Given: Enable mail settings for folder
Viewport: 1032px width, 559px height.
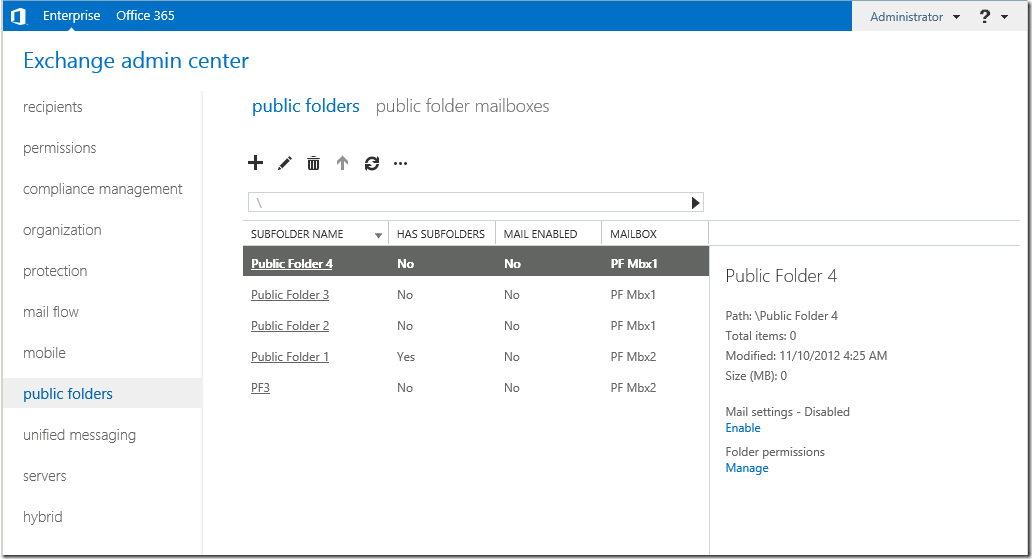Looking at the screenshot, I should (742, 428).
